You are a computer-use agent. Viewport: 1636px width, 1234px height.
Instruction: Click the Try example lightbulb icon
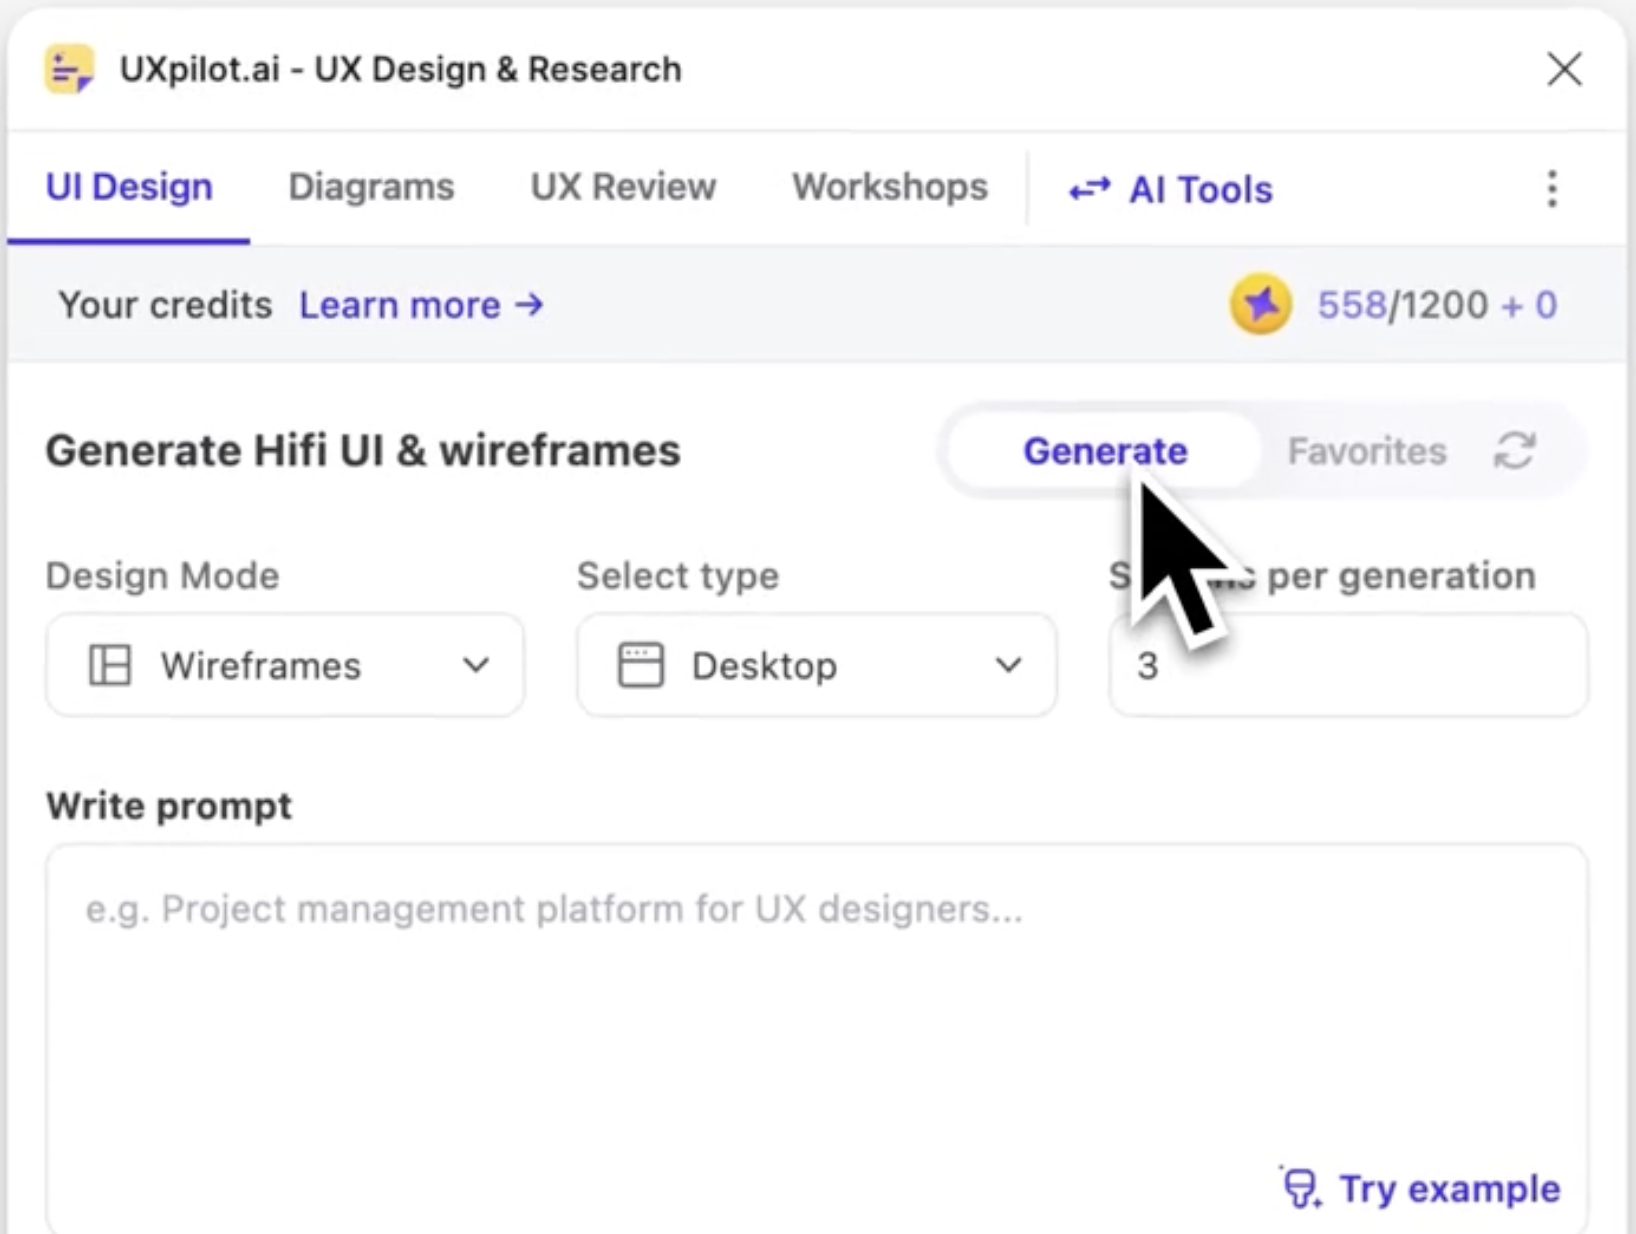click(x=1300, y=1188)
